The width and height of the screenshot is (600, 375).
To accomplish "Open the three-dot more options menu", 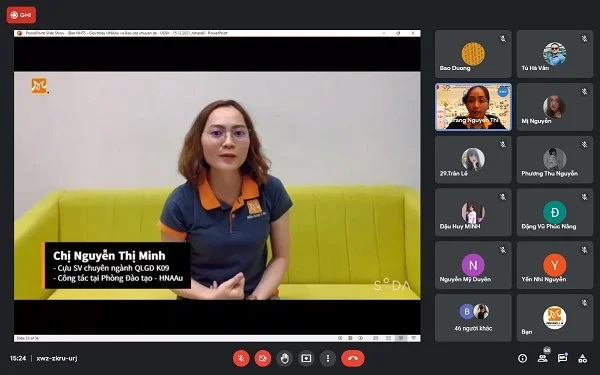I will pos(328,359).
